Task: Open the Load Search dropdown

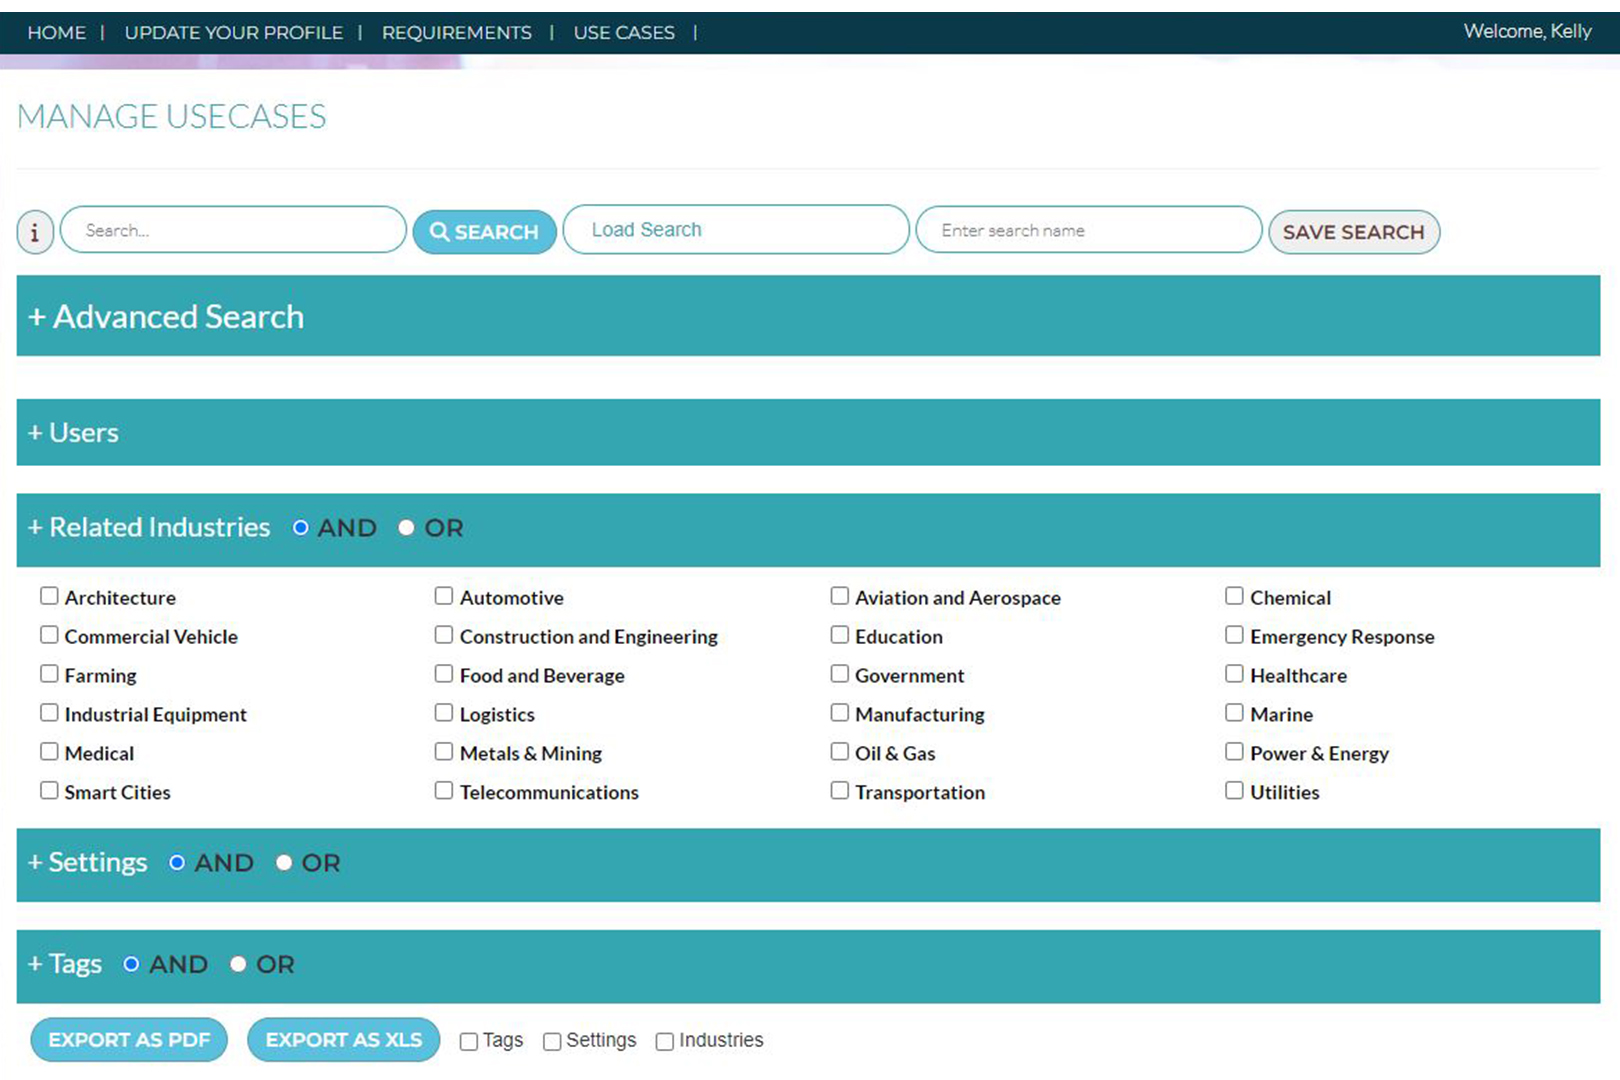Action: tap(735, 230)
